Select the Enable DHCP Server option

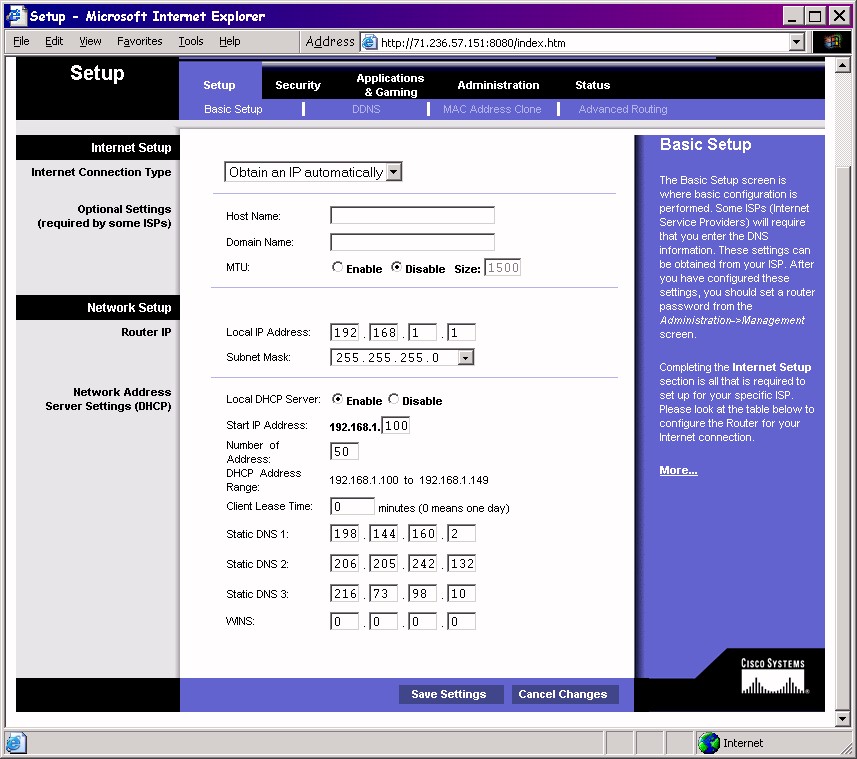point(337,400)
